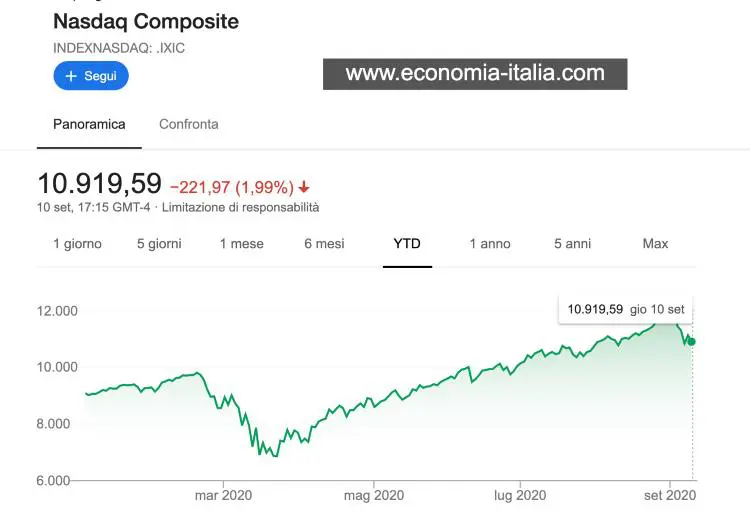The height and width of the screenshot is (525, 750).
Task: Click the 10.919,59 gio 10 set tooltip
Action: 626,309
